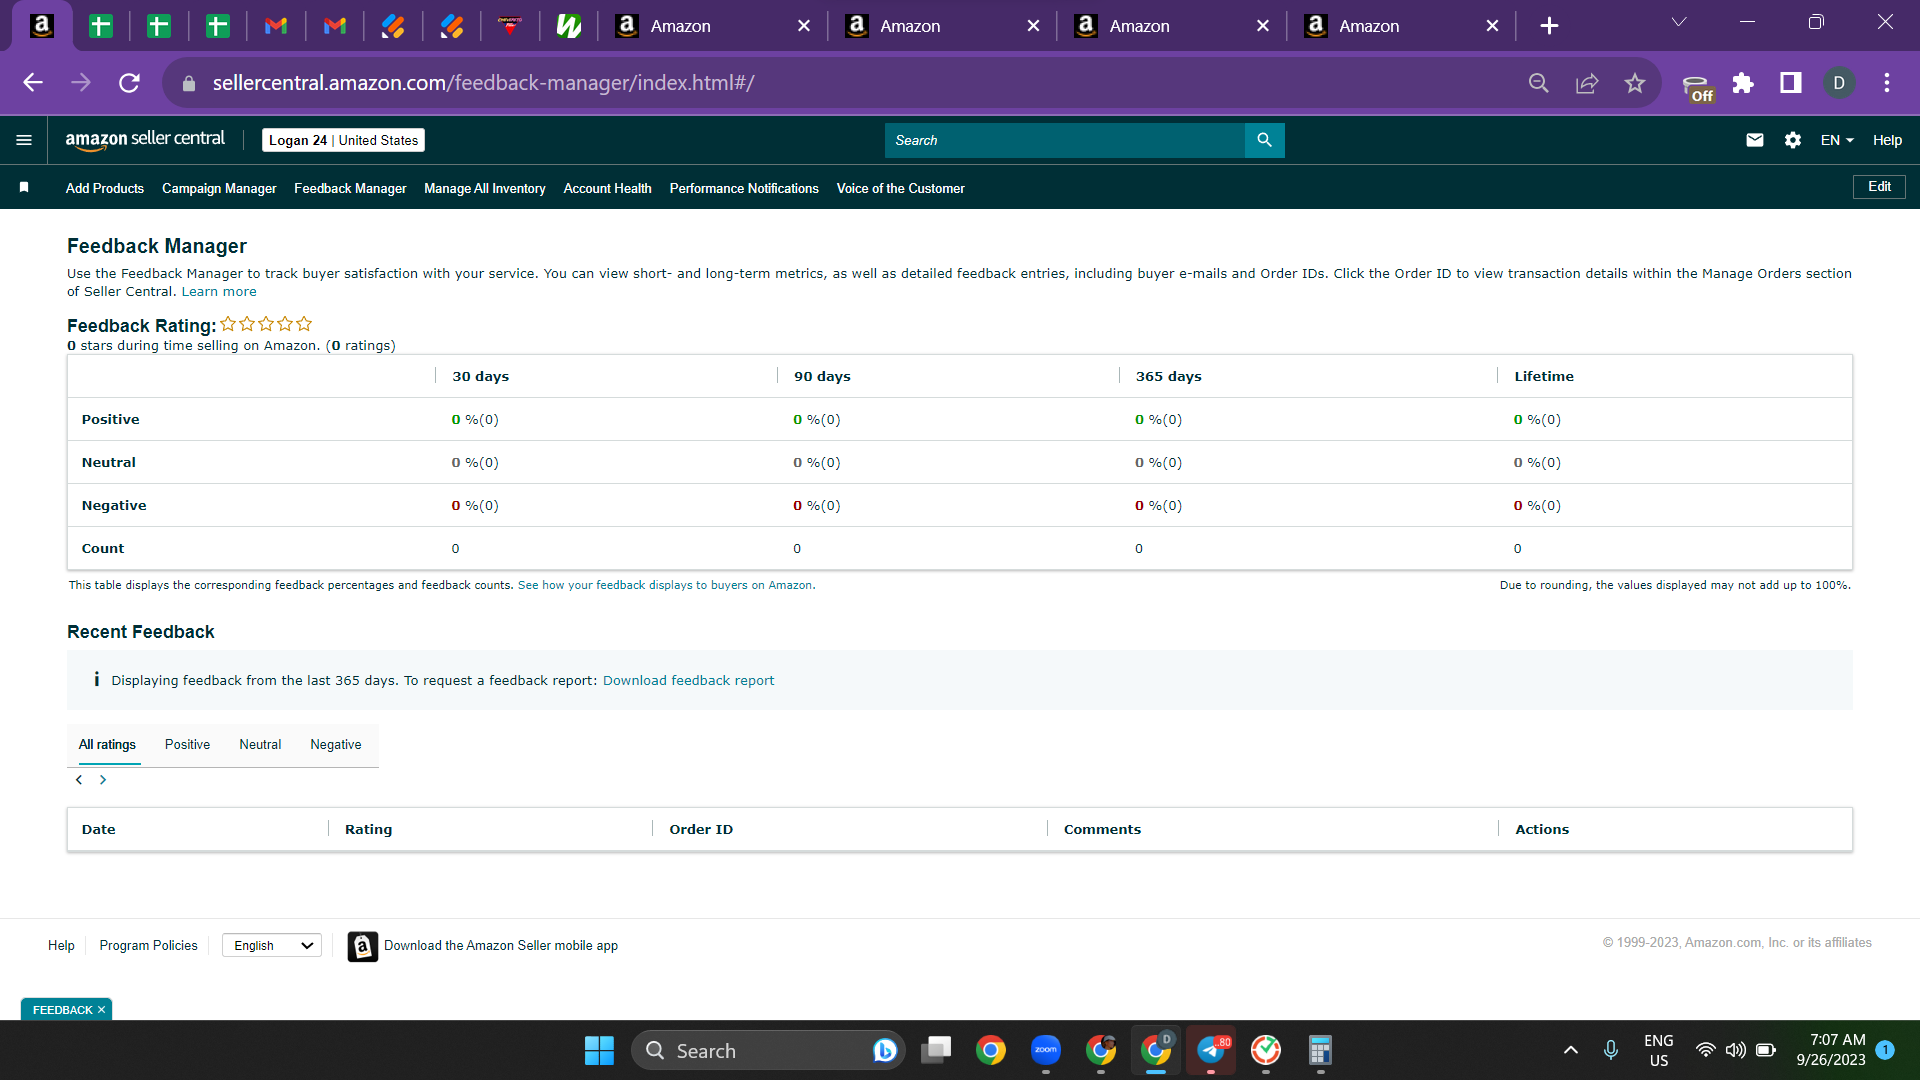The image size is (1920, 1080).
Task: Click the browser address bar URL
Action: click(x=483, y=83)
